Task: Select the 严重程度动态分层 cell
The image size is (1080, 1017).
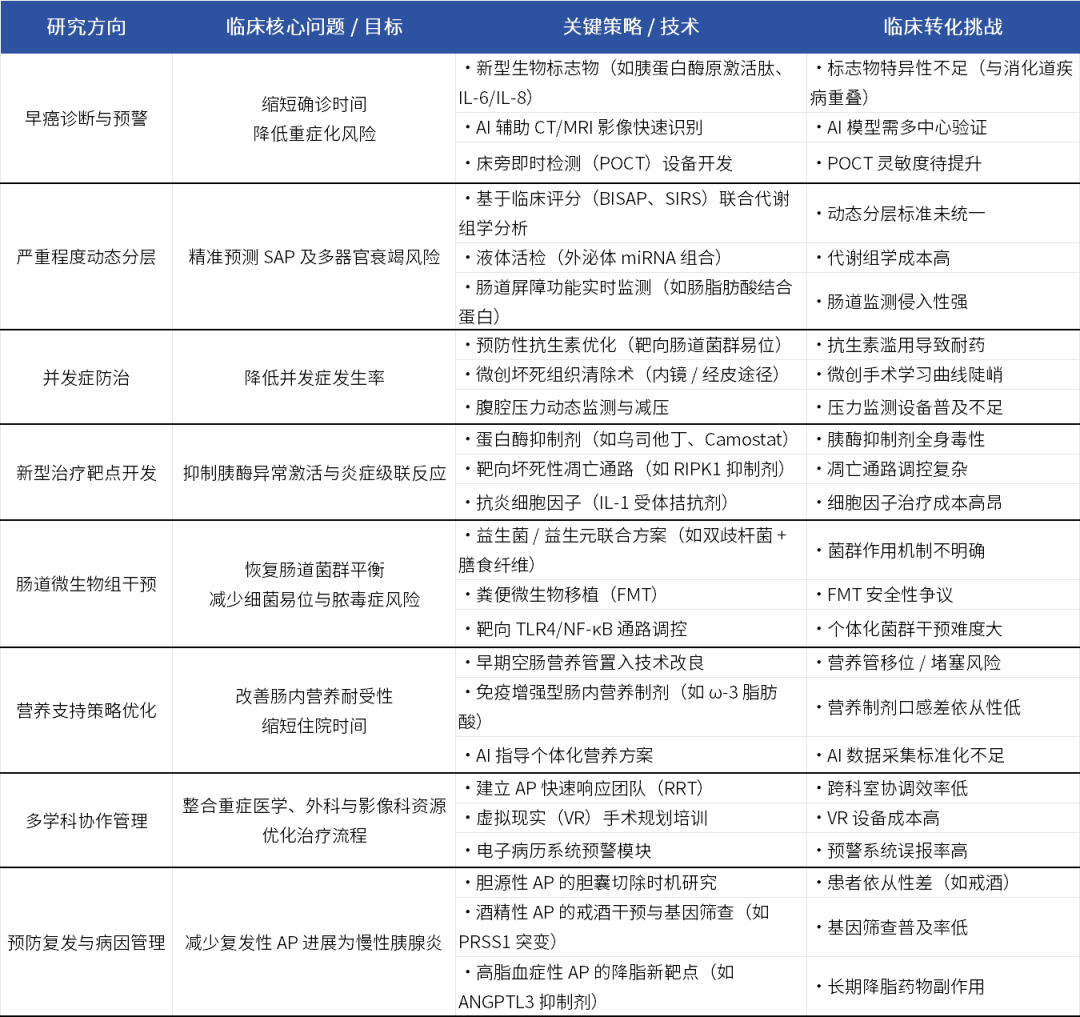Action: (87, 254)
